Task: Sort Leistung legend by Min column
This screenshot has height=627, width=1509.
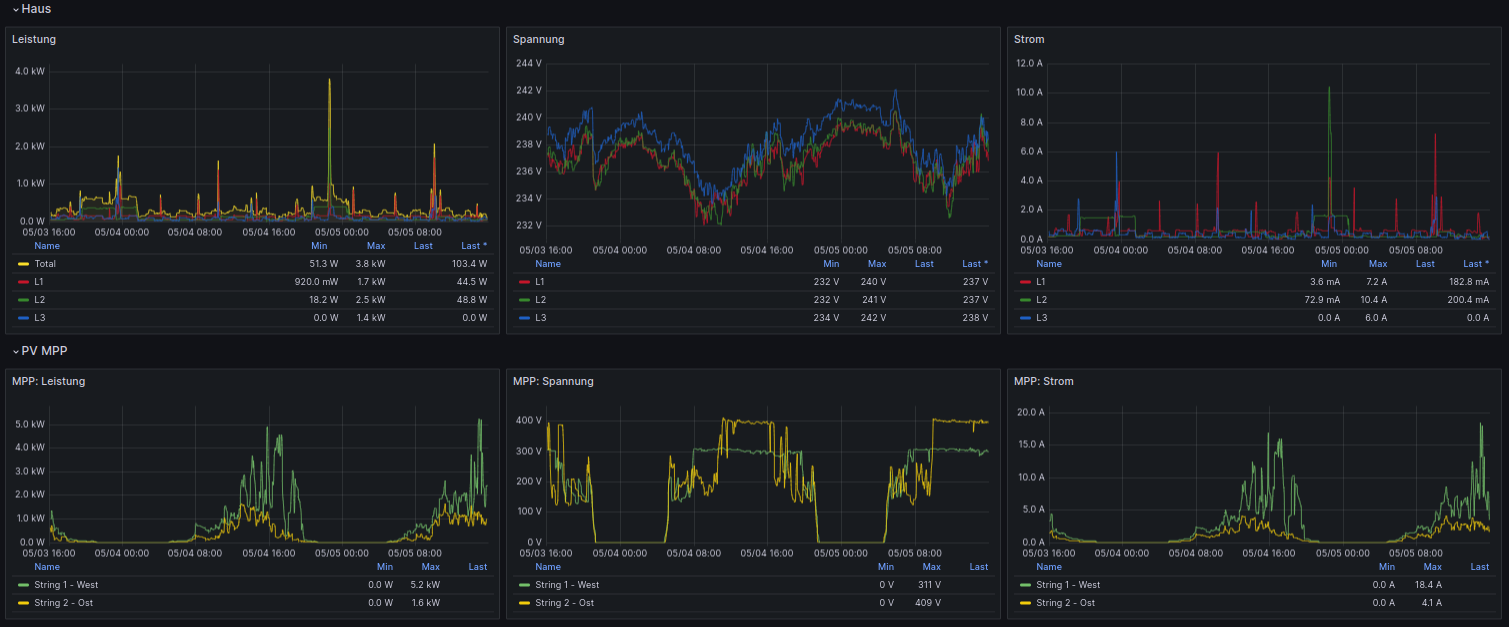Action: pos(319,245)
